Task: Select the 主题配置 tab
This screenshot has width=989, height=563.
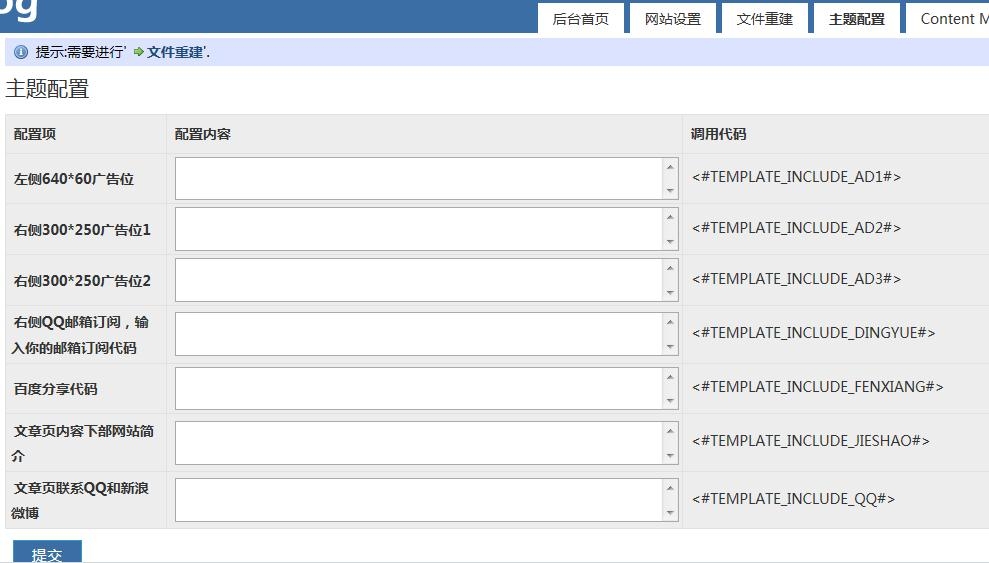Action: [x=857, y=18]
